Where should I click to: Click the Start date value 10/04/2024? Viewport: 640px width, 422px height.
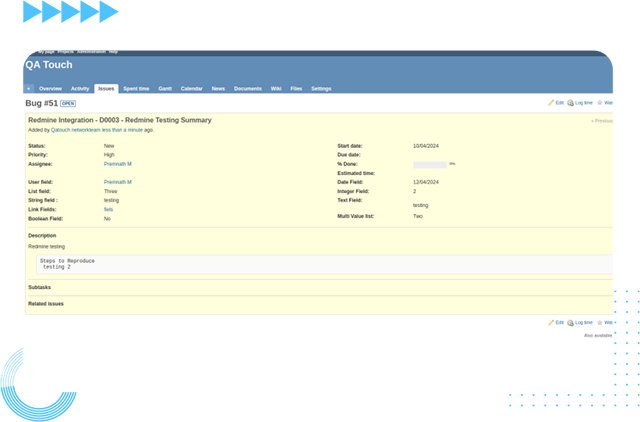(426, 146)
